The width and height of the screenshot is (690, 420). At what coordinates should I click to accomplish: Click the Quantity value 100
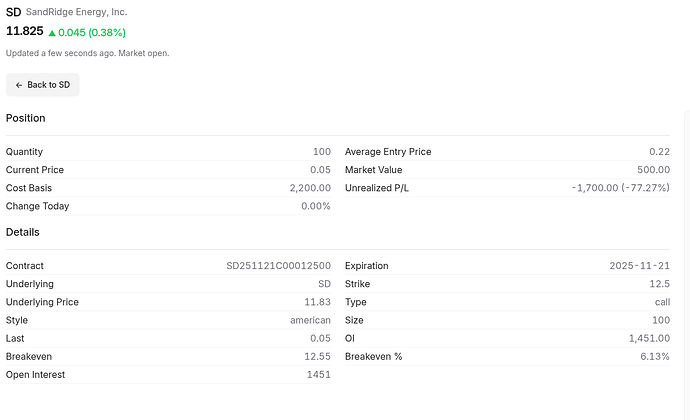point(322,152)
